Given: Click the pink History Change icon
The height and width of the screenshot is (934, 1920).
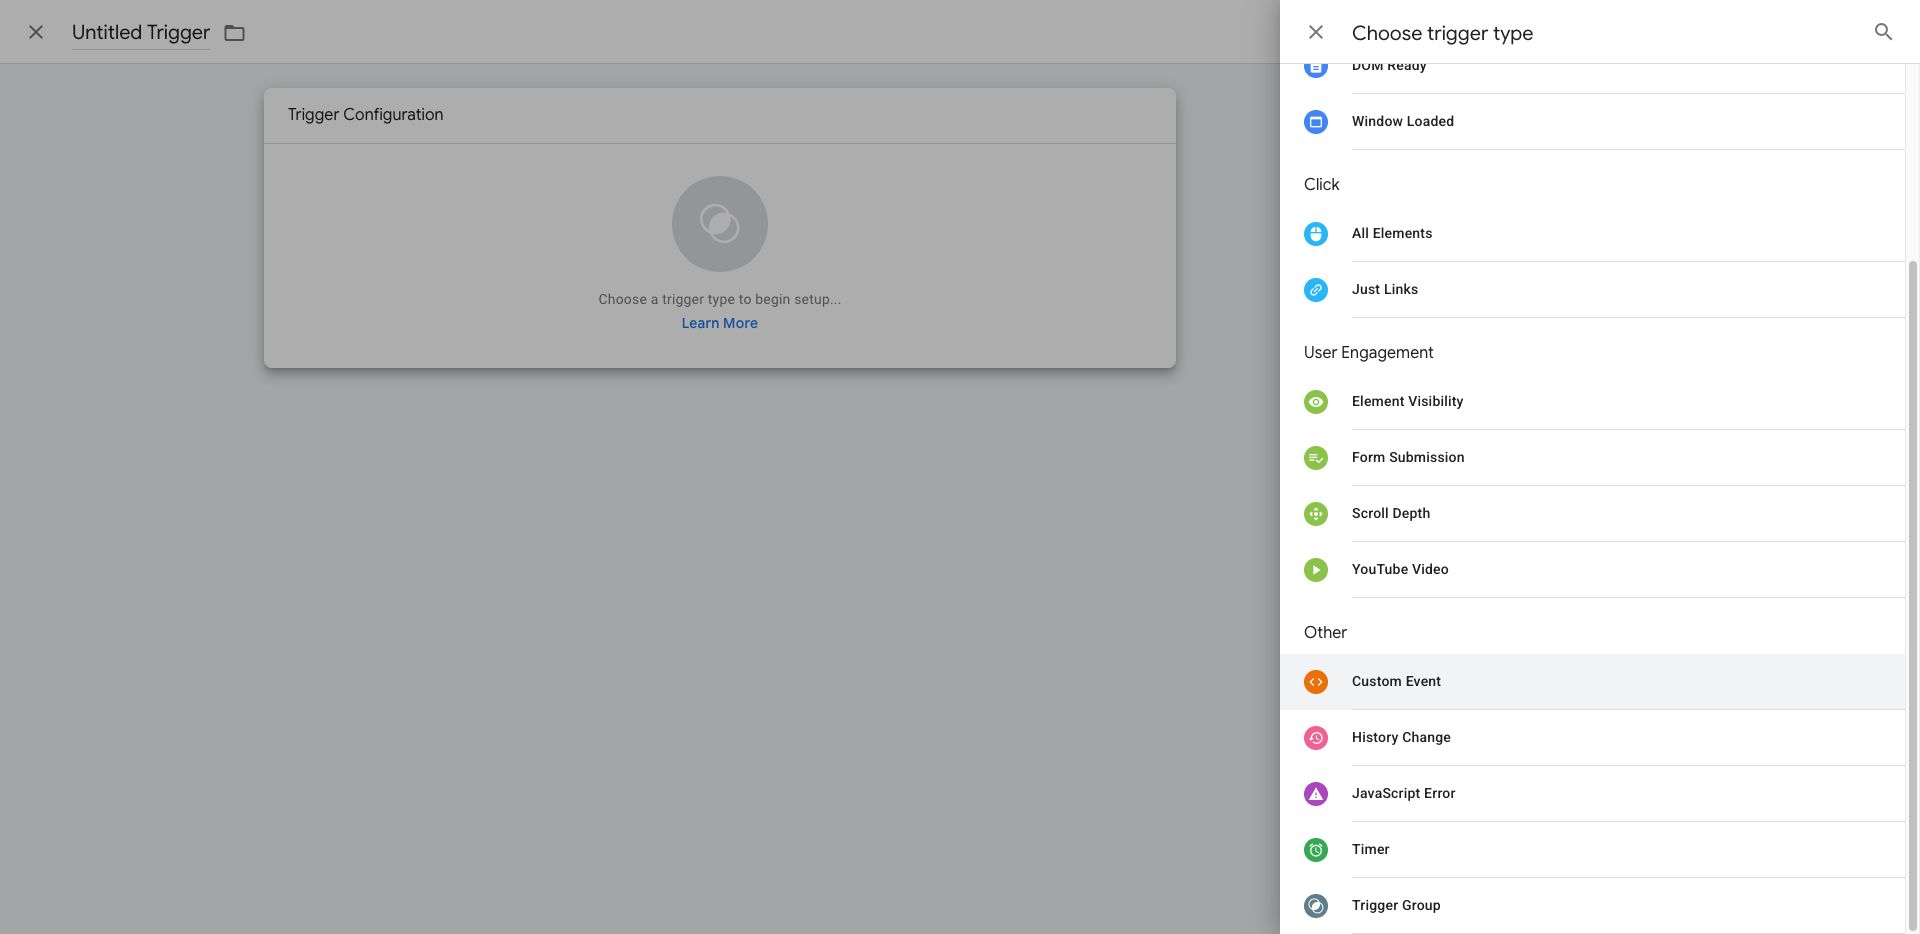Looking at the screenshot, I should tap(1316, 738).
